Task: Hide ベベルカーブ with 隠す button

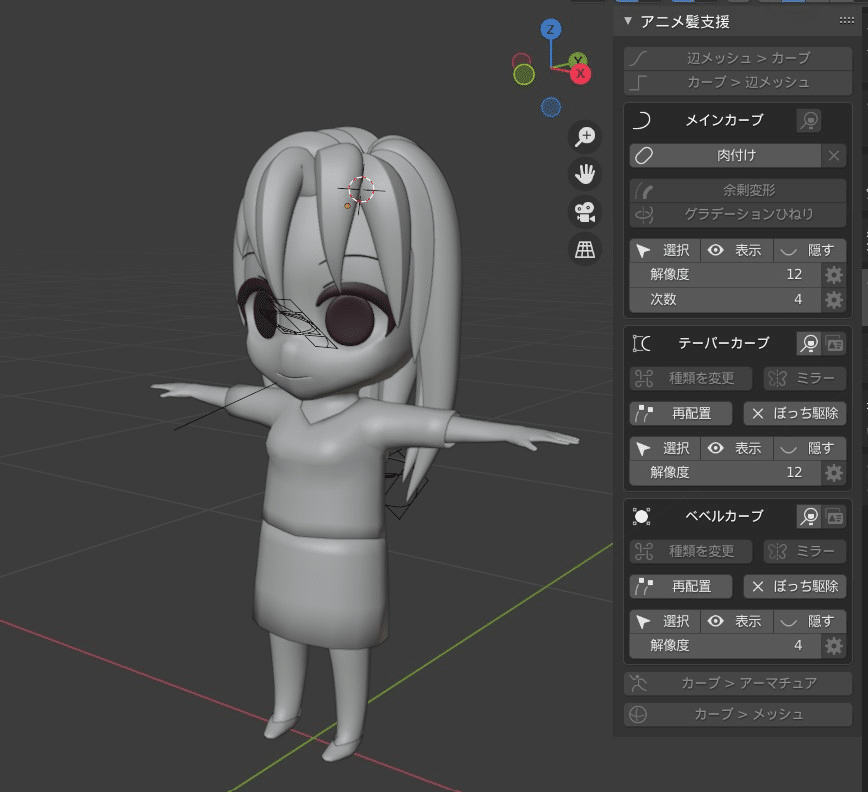Action: pyautogui.click(x=809, y=622)
